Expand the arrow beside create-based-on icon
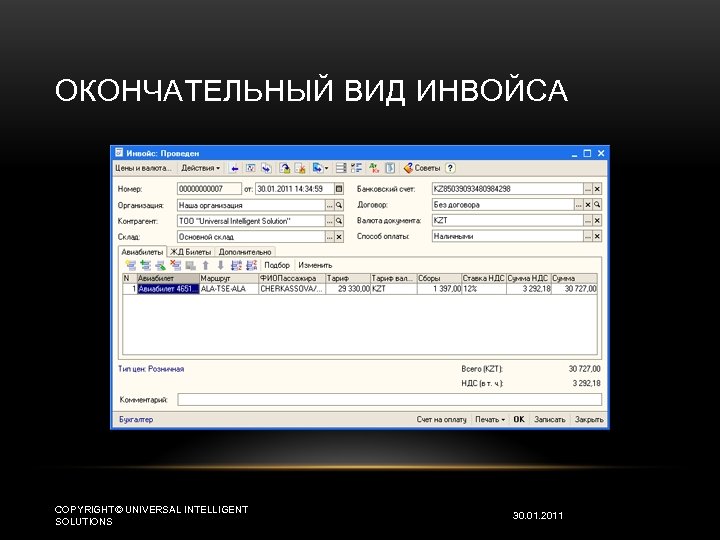720x540 pixels. (326, 169)
